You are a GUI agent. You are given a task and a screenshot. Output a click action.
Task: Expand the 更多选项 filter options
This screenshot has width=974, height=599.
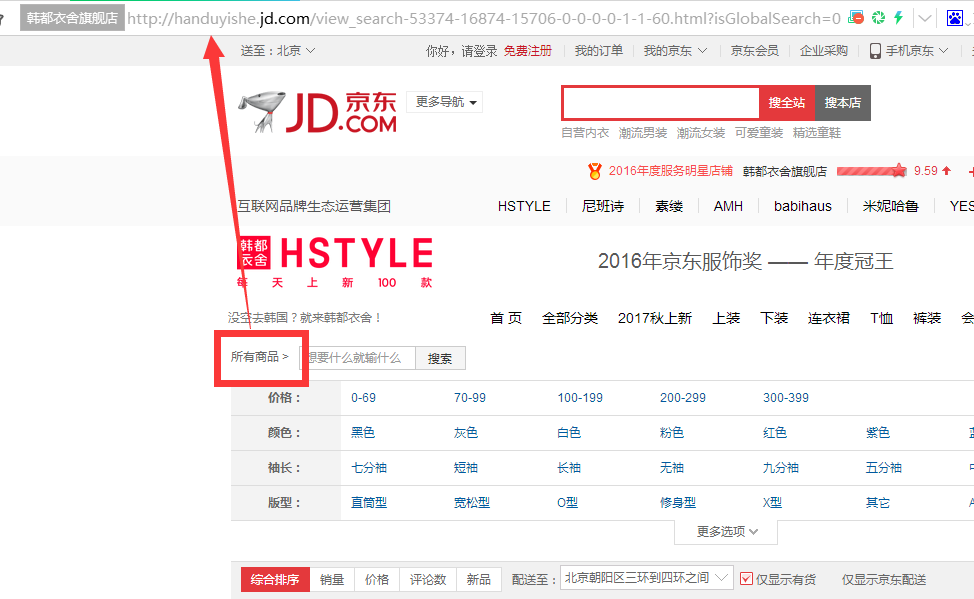pos(726,532)
